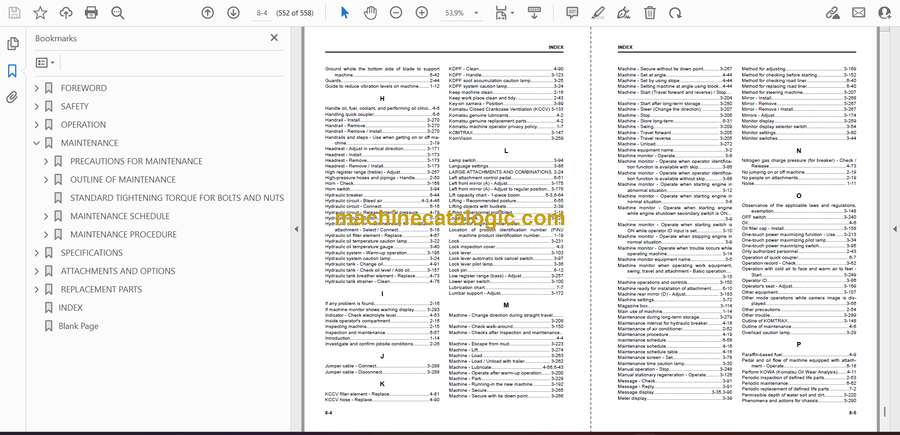Open ATTACHMENTS AND OPTIONS bookmark
This screenshot has width=900, height=435.
(x=118, y=271)
